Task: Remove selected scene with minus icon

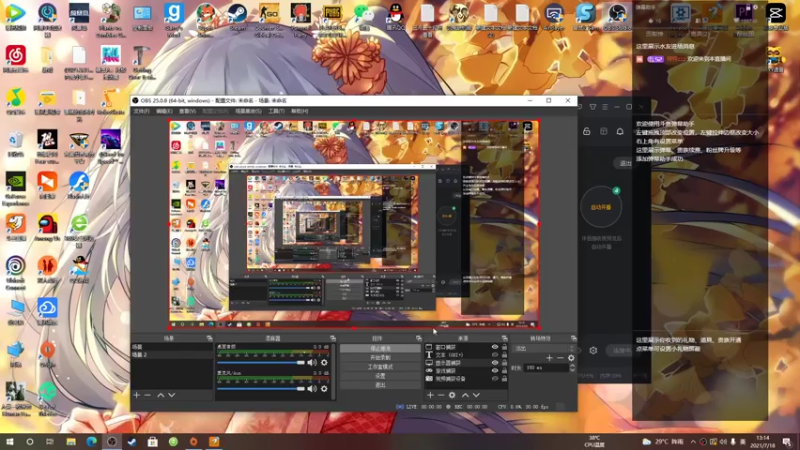Action: pos(147,395)
